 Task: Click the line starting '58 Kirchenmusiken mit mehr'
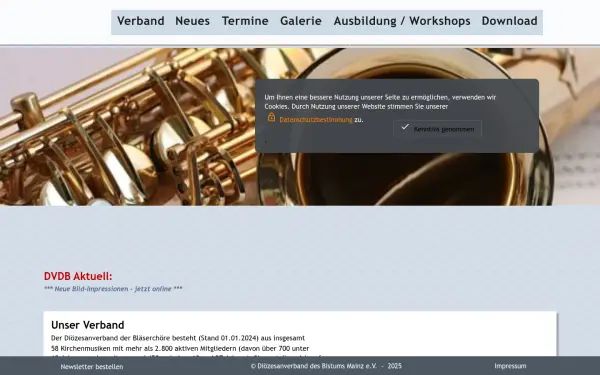tap(180, 349)
